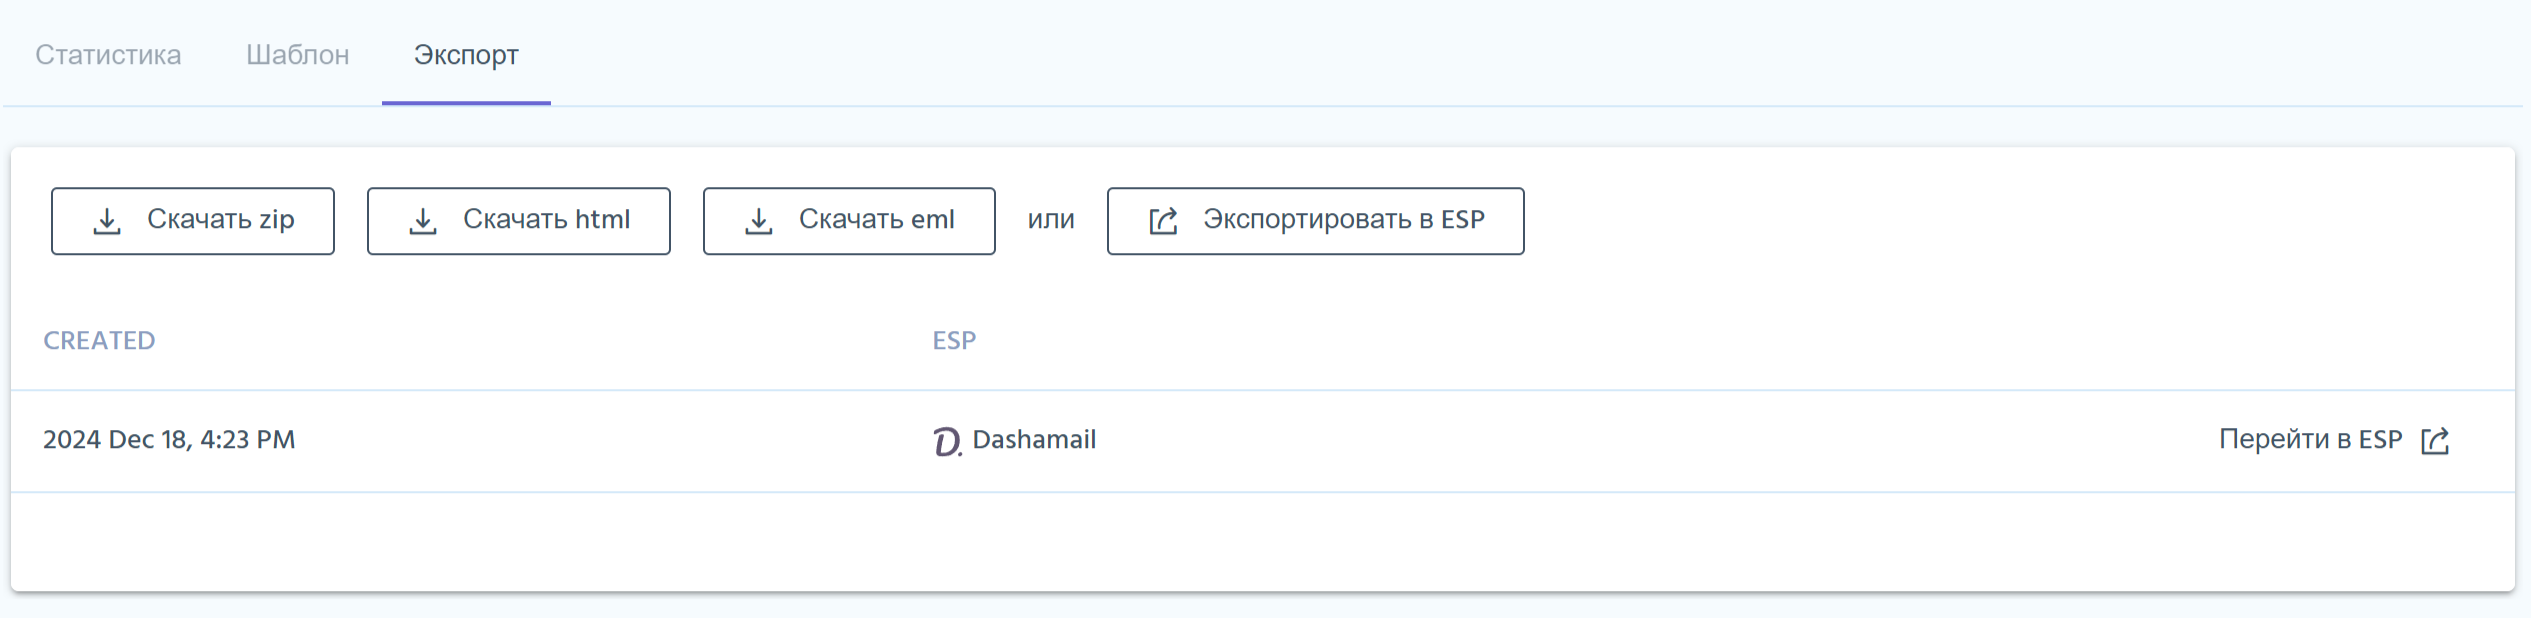Click the Dashamail name in the export row
This screenshot has height=618, width=2531.
pos(1034,440)
